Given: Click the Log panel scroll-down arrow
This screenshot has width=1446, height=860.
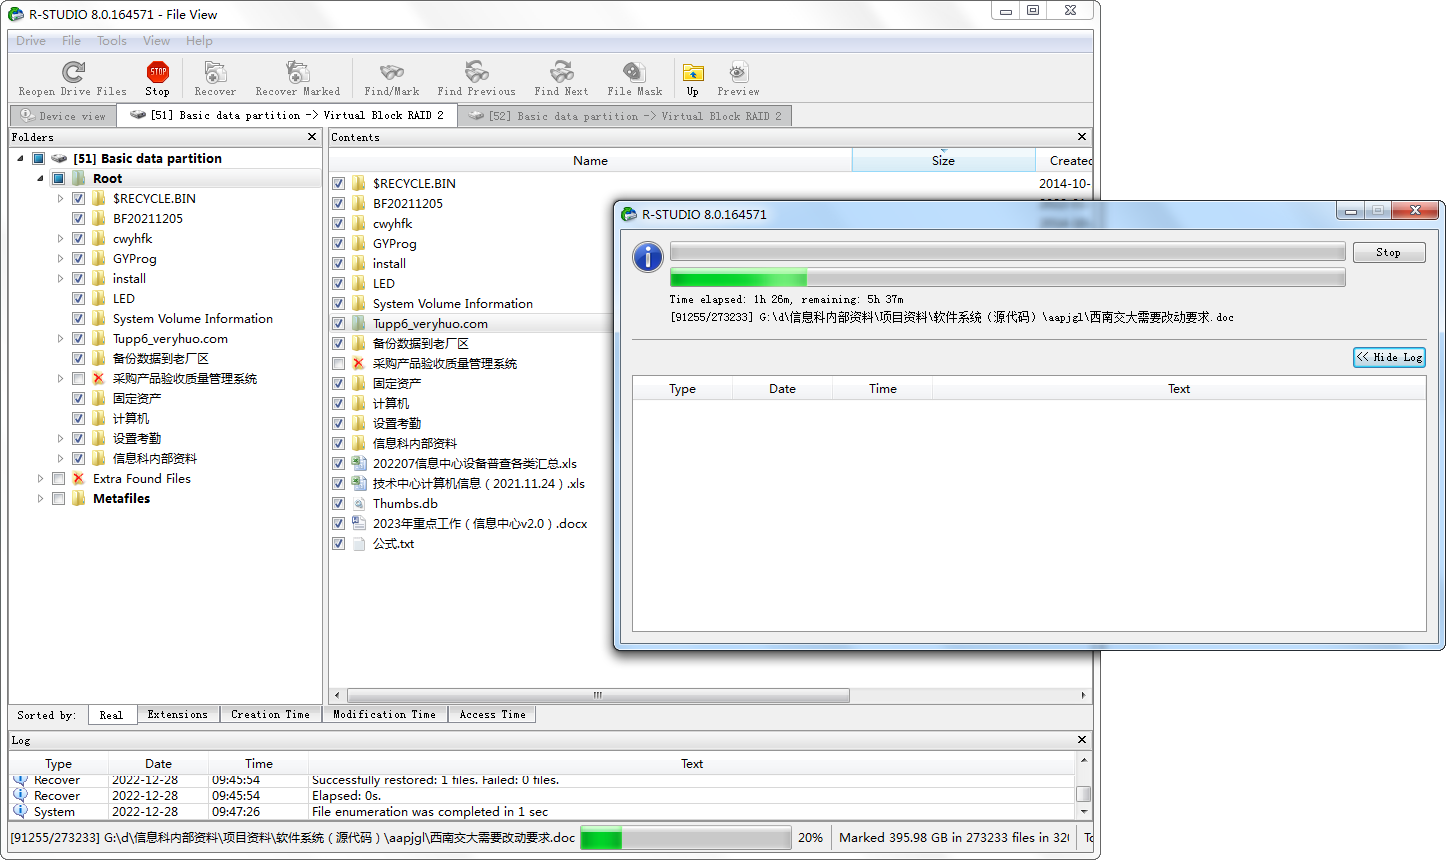Looking at the screenshot, I should coord(1083,812).
